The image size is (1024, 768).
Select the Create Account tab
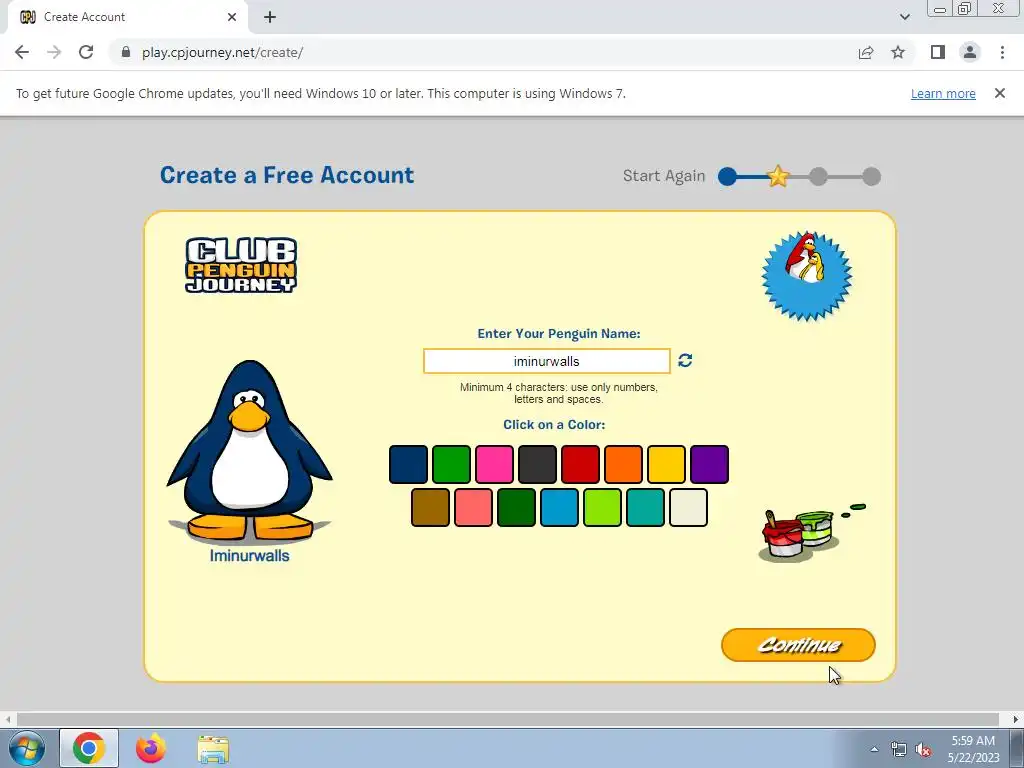click(x=127, y=17)
